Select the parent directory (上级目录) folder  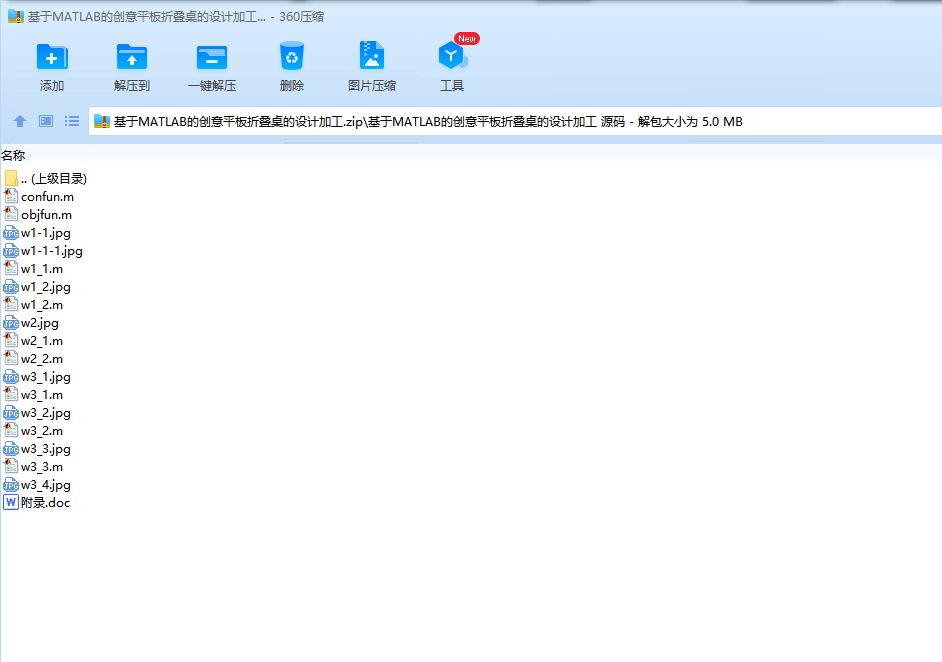(46, 178)
